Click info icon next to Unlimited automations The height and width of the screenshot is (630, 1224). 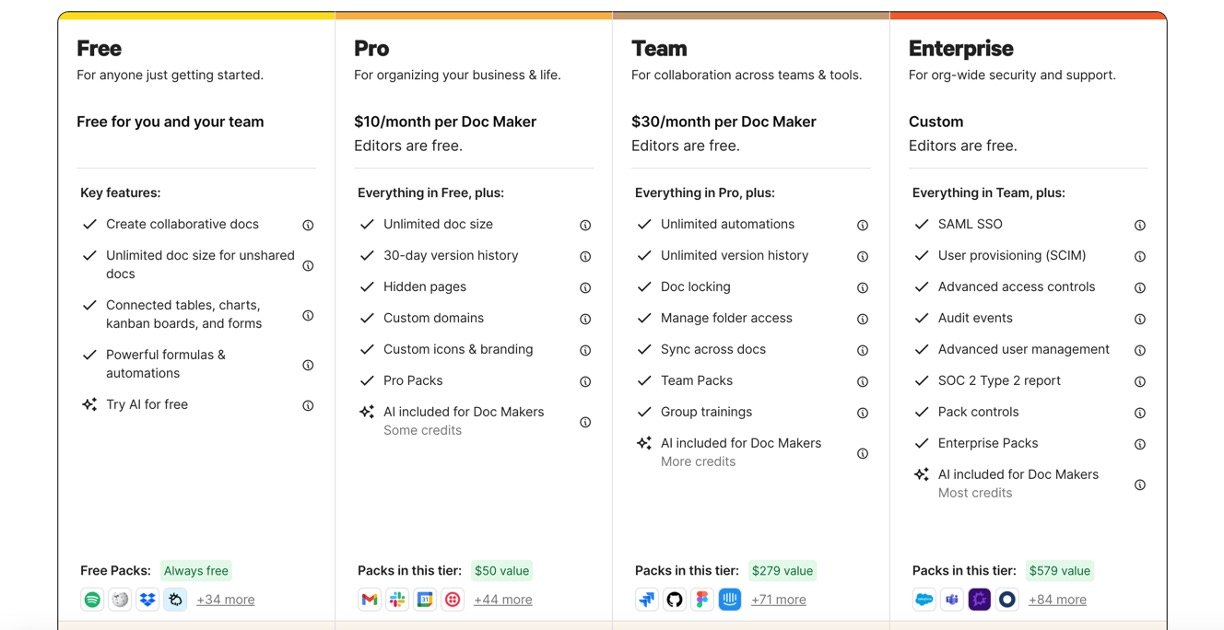[862, 225]
